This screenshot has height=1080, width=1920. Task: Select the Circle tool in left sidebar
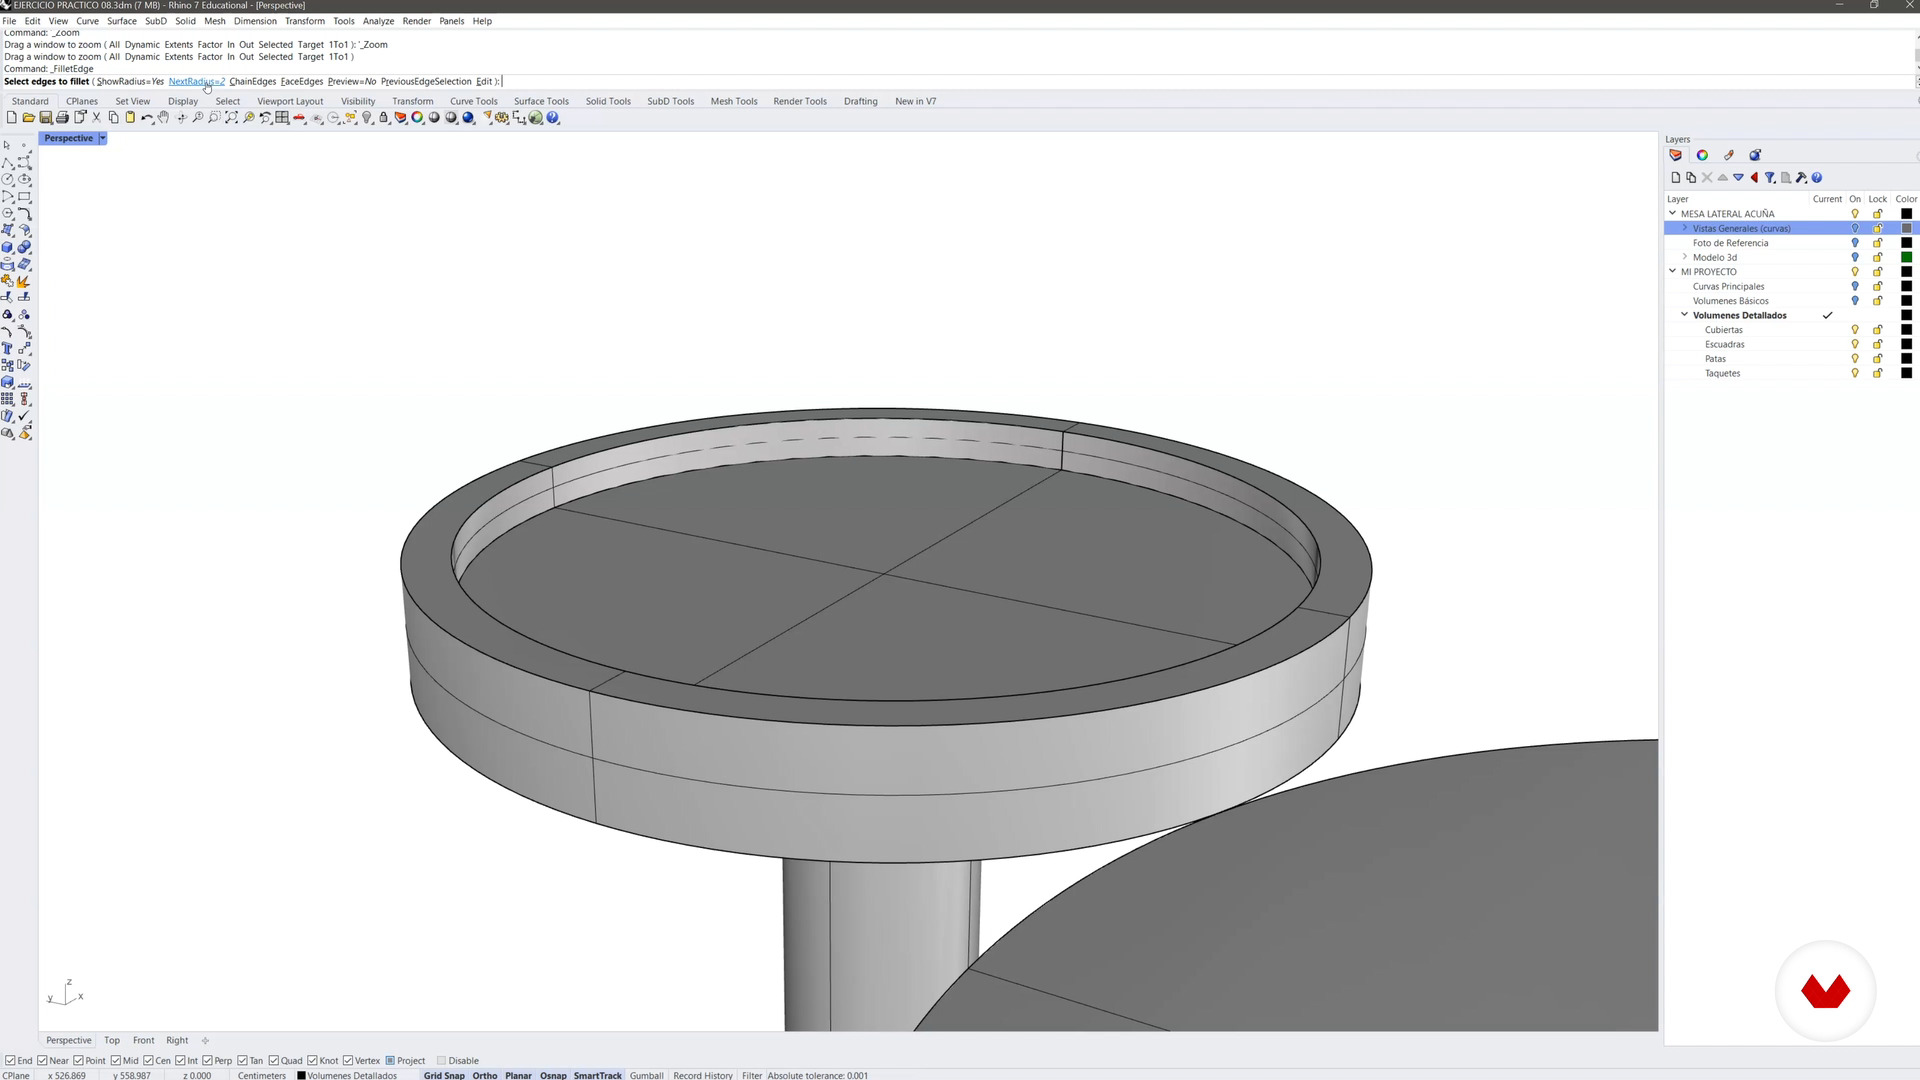pos(8,179)
